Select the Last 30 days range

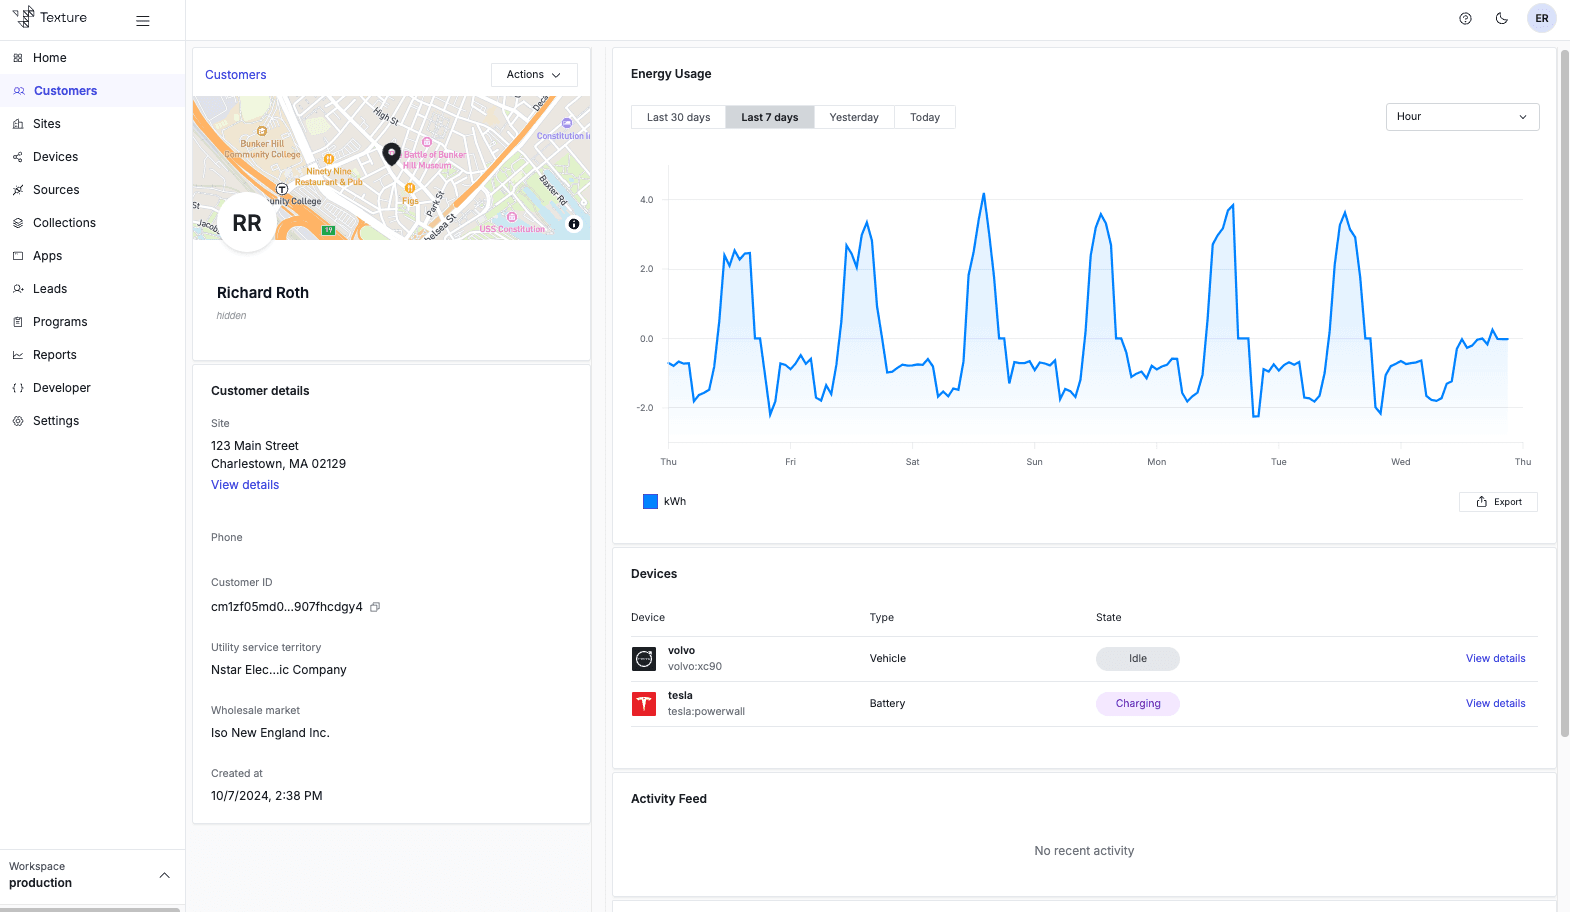tap(678, 118)
